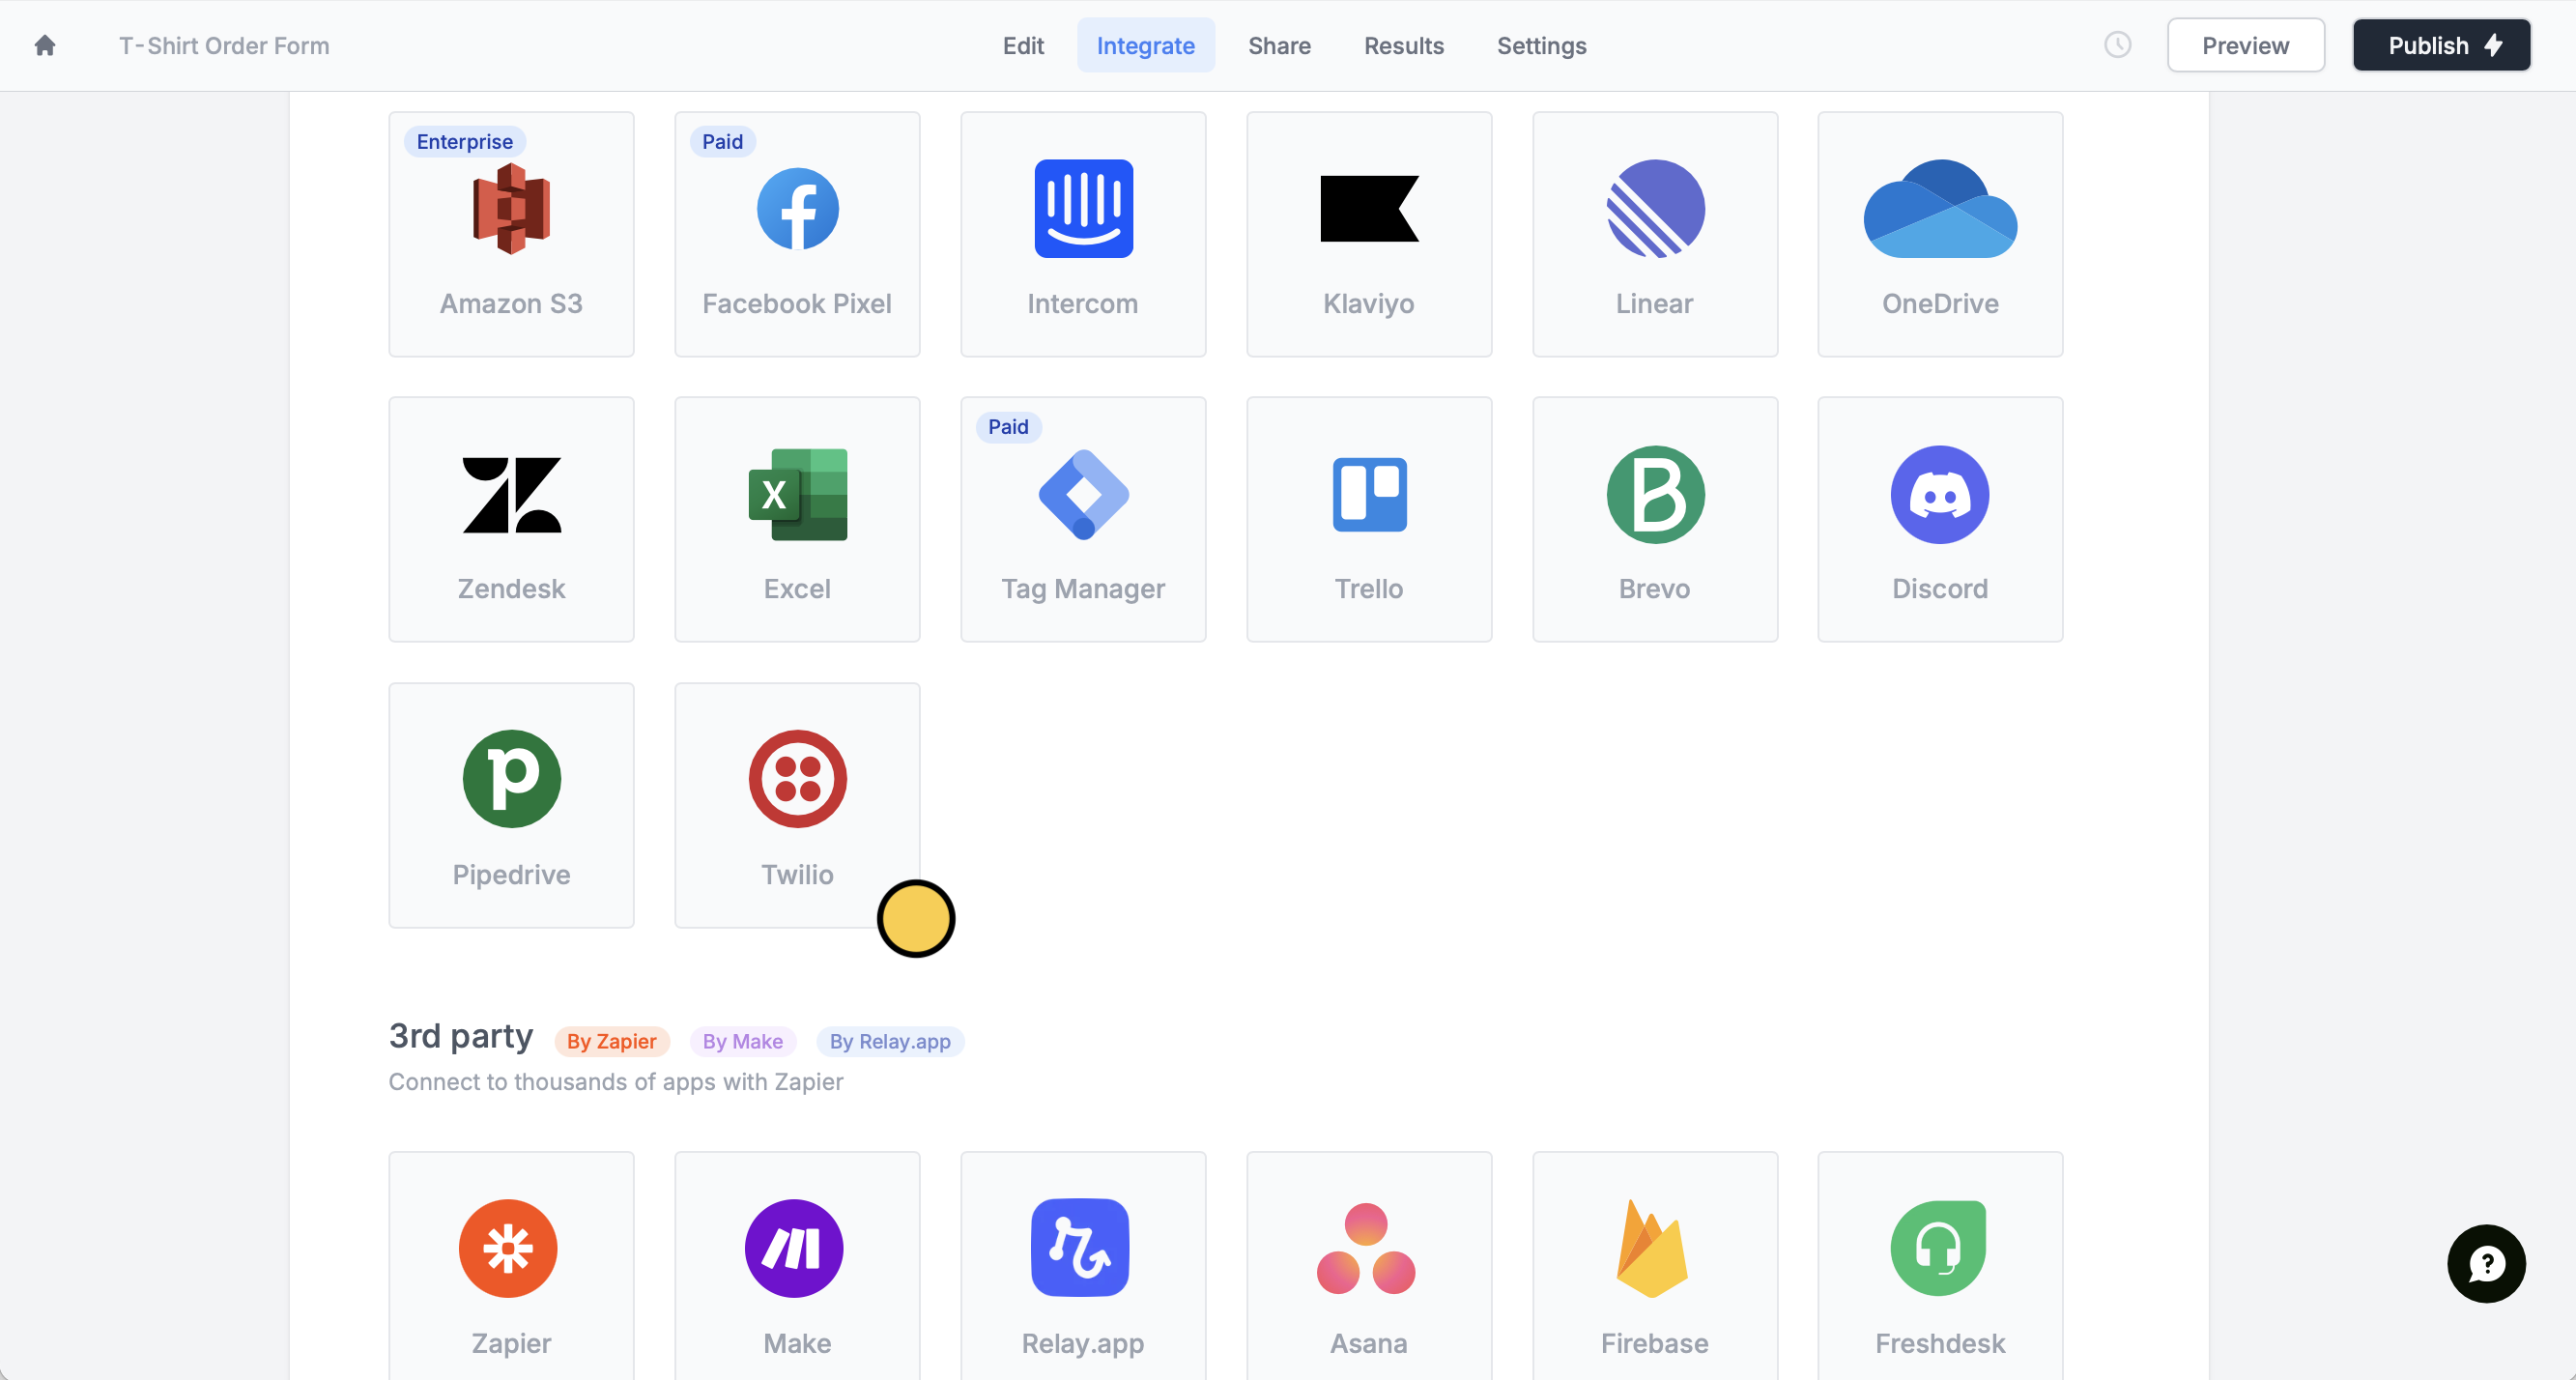Image resolution: width=2576 pixels, height=1380 pixels.
Task: Select the Intercom integration icon
Action: point(1083,209)
